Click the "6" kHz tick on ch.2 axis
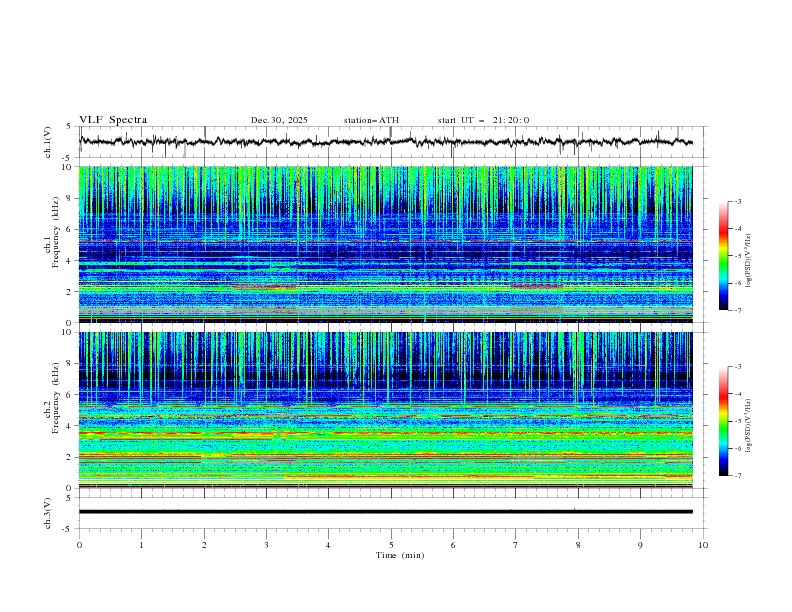This screenshot has width=792, height=612. tap(70, 395)
